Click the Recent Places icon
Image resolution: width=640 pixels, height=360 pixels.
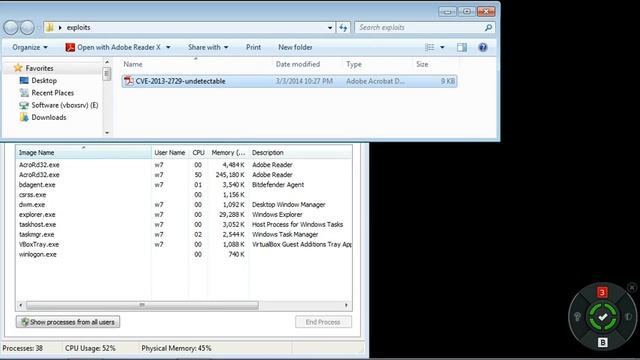(24, 93)
